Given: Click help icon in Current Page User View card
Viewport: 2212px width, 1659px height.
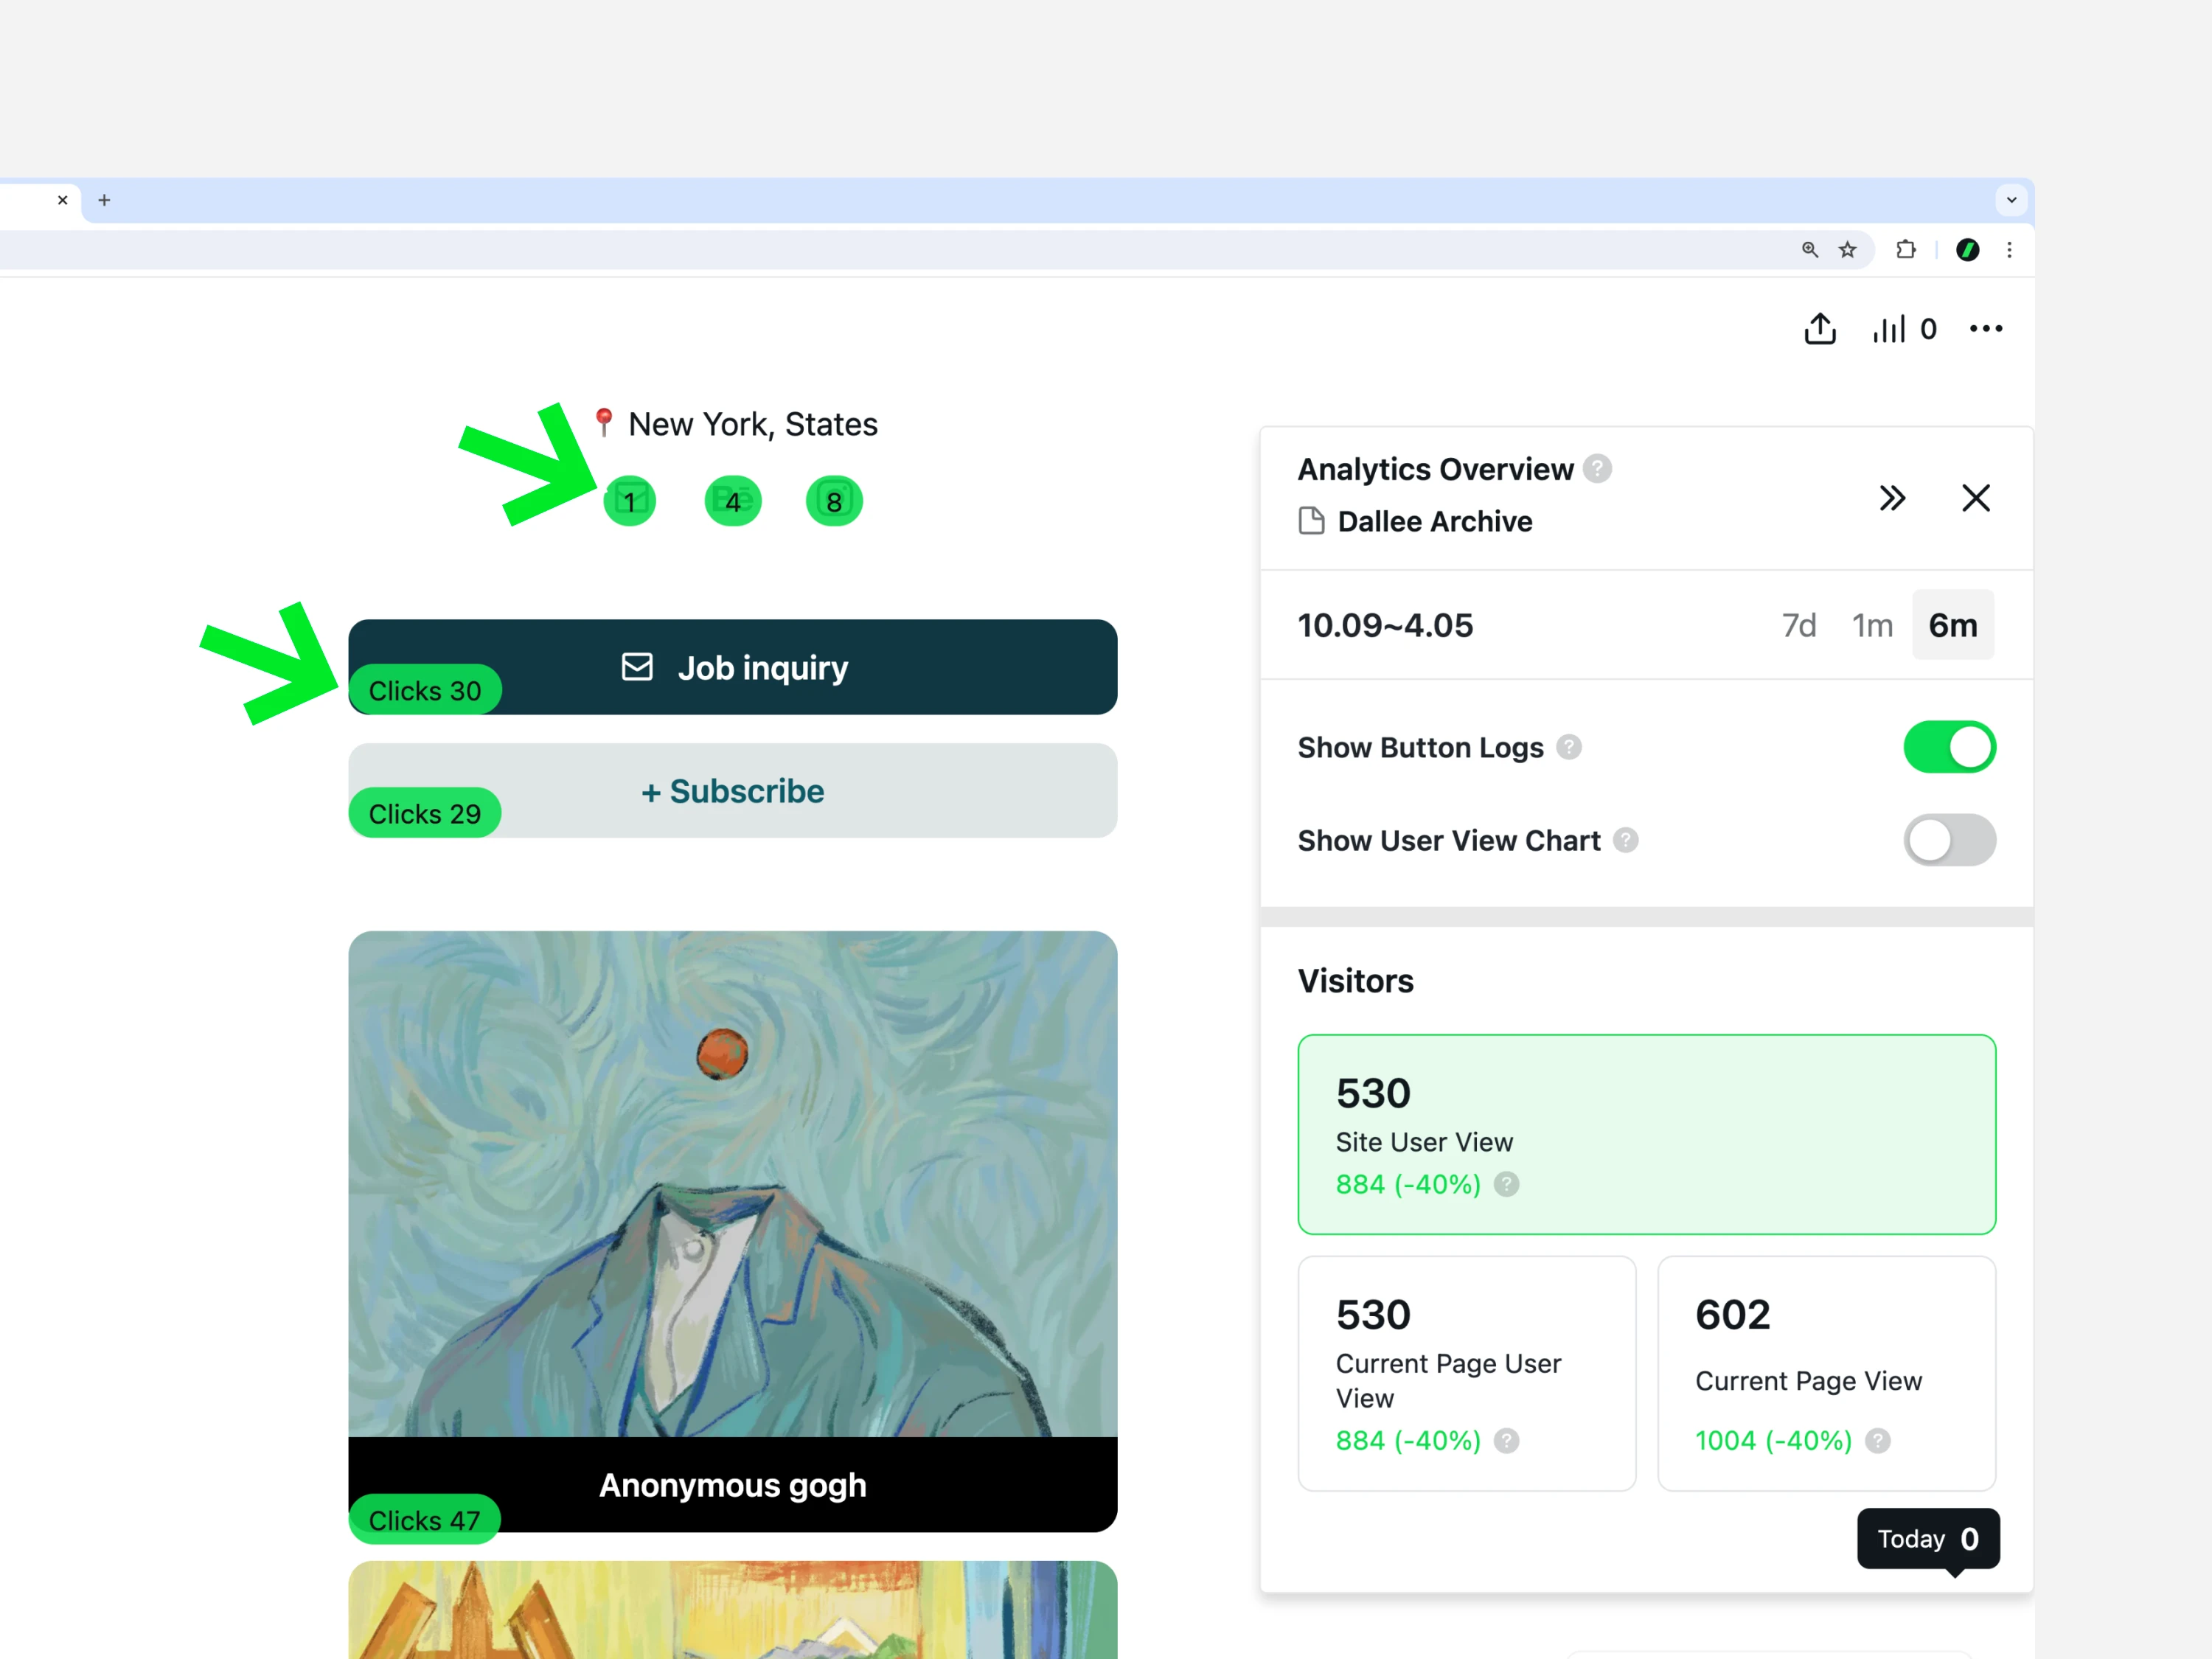Looking at the screenshot, I should point(1506,1440).
